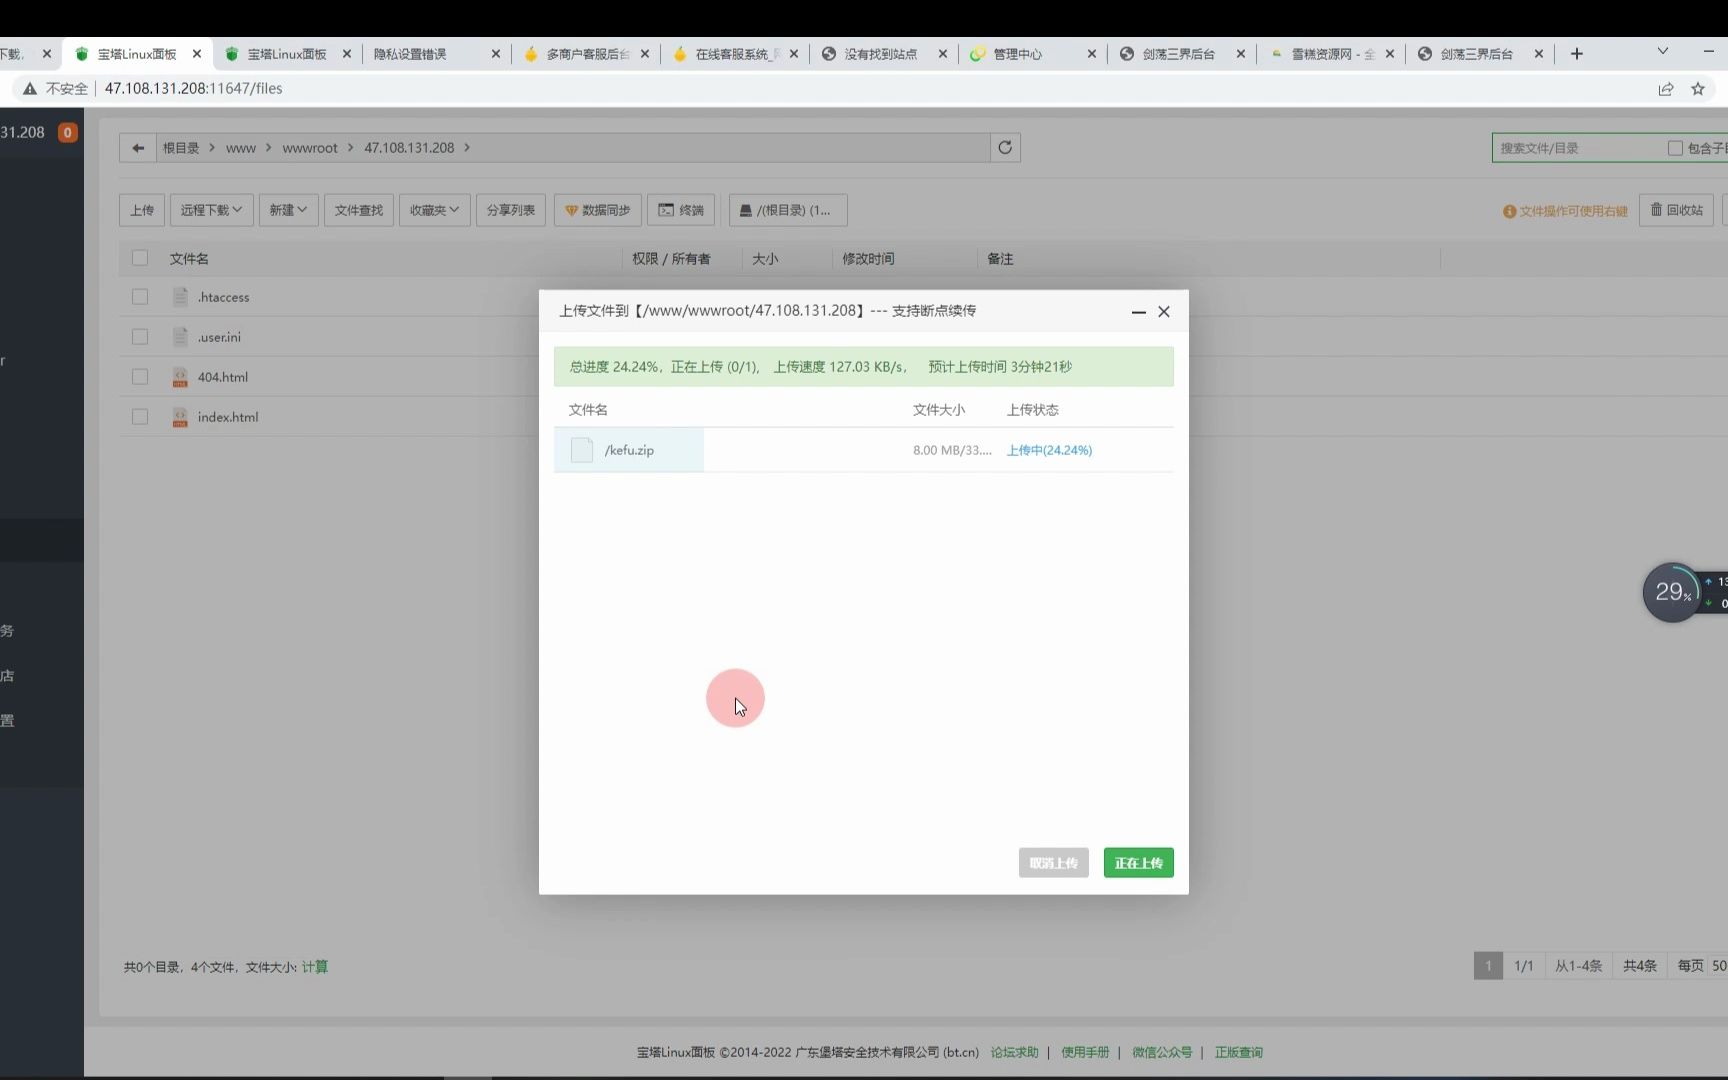Bookmark this page with star icon
The height and width of the screenshot is (1080, 1728).
(1698, 89)
